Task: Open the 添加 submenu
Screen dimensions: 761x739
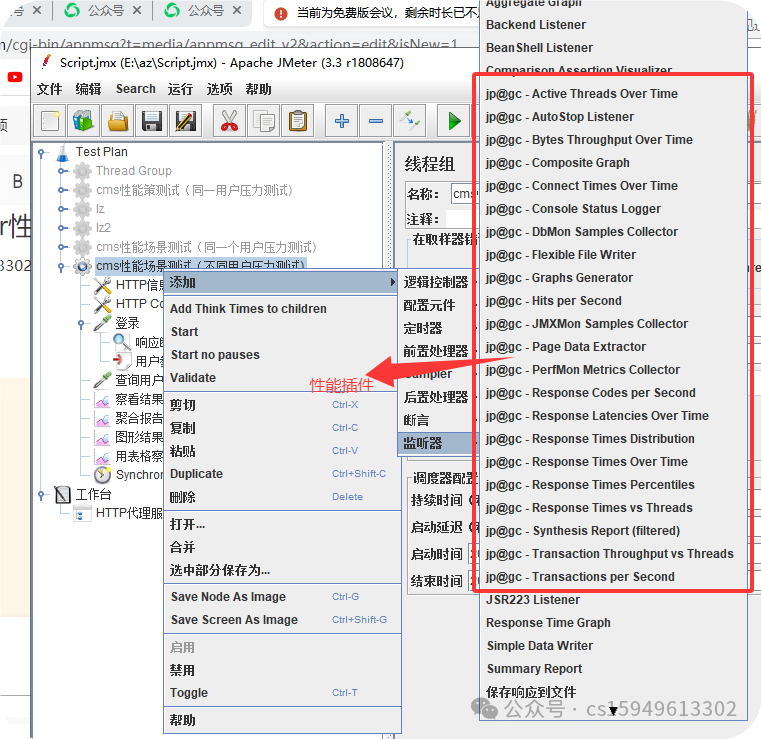Action: 281,282
